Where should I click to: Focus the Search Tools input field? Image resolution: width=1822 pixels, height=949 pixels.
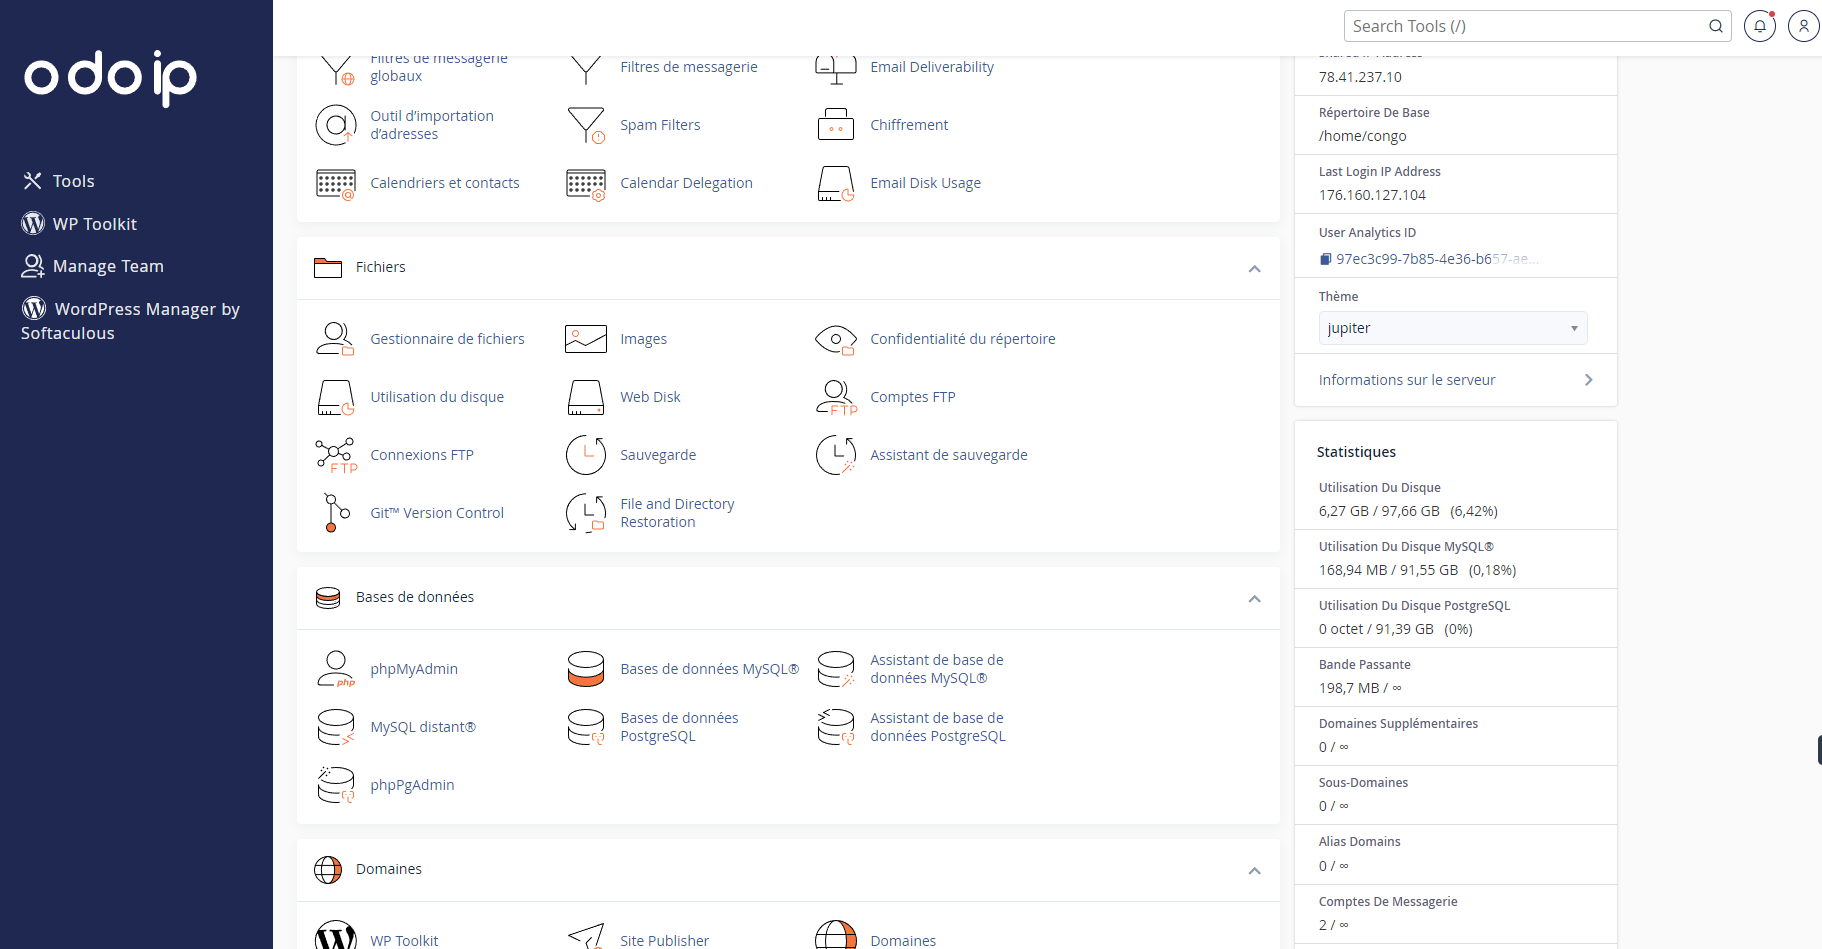(1525, 26)
